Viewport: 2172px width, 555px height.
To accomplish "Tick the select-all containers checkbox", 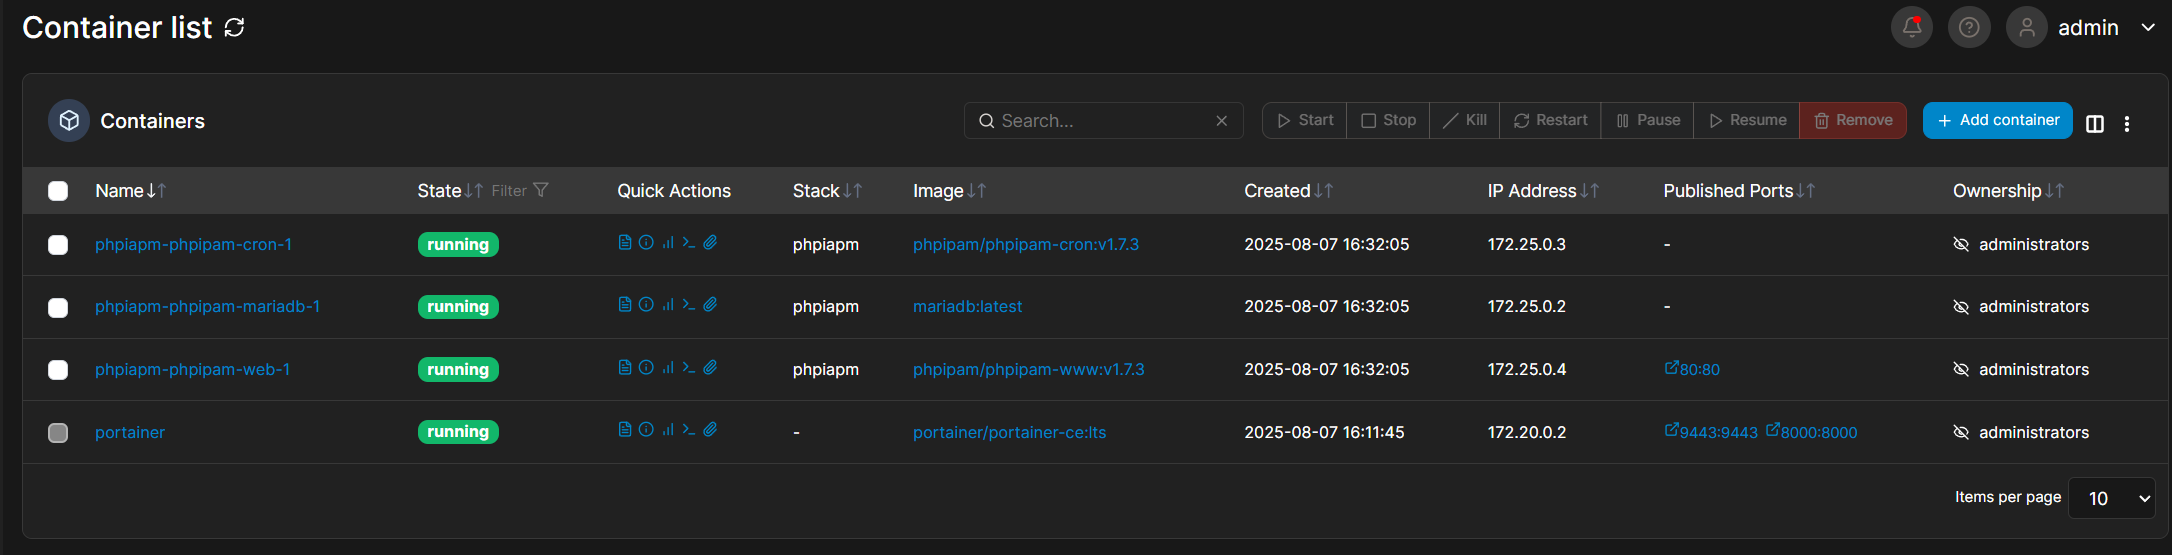I will coord(58,191).
